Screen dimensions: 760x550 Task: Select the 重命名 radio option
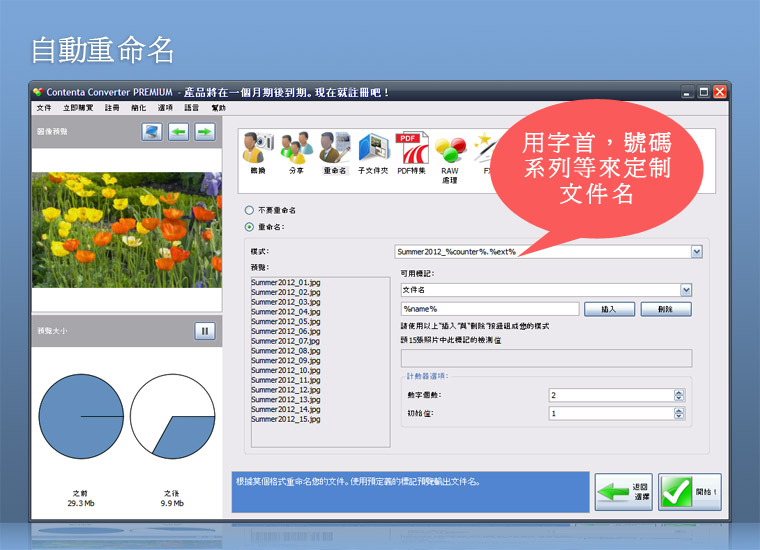[249, 227]
